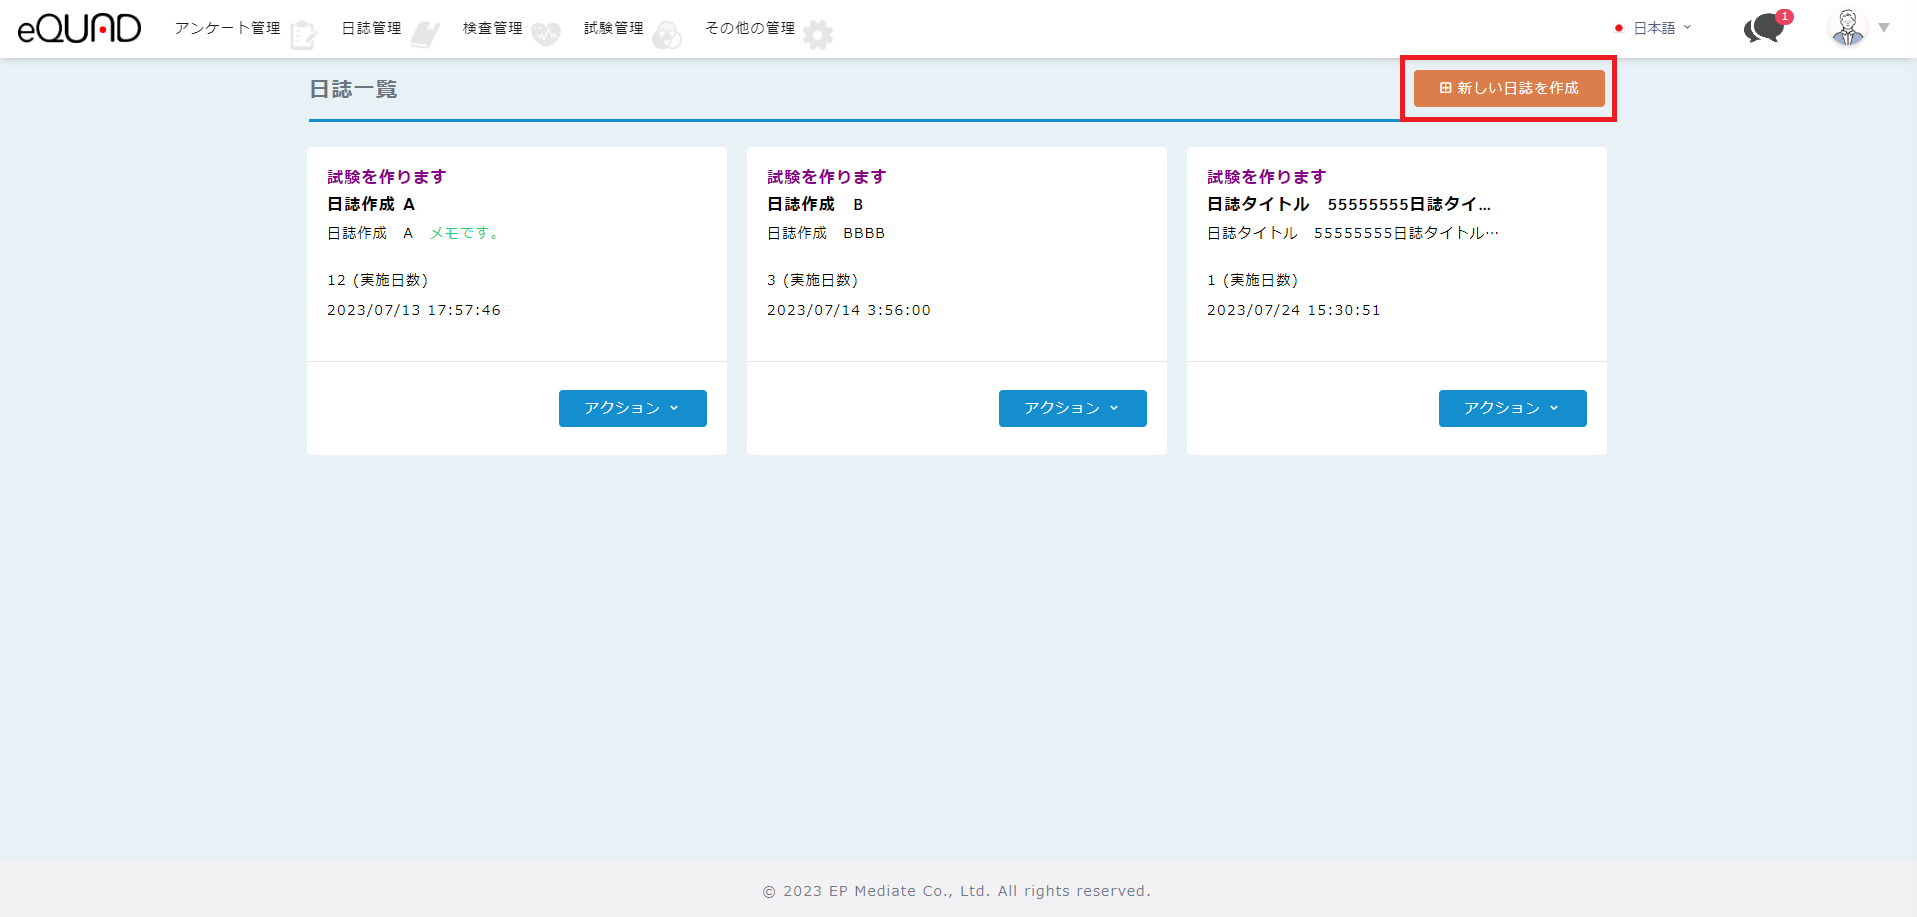Open アクション dropdown for 日誌作成 B
1917x917 pixels.
(x=1072, y=408)
